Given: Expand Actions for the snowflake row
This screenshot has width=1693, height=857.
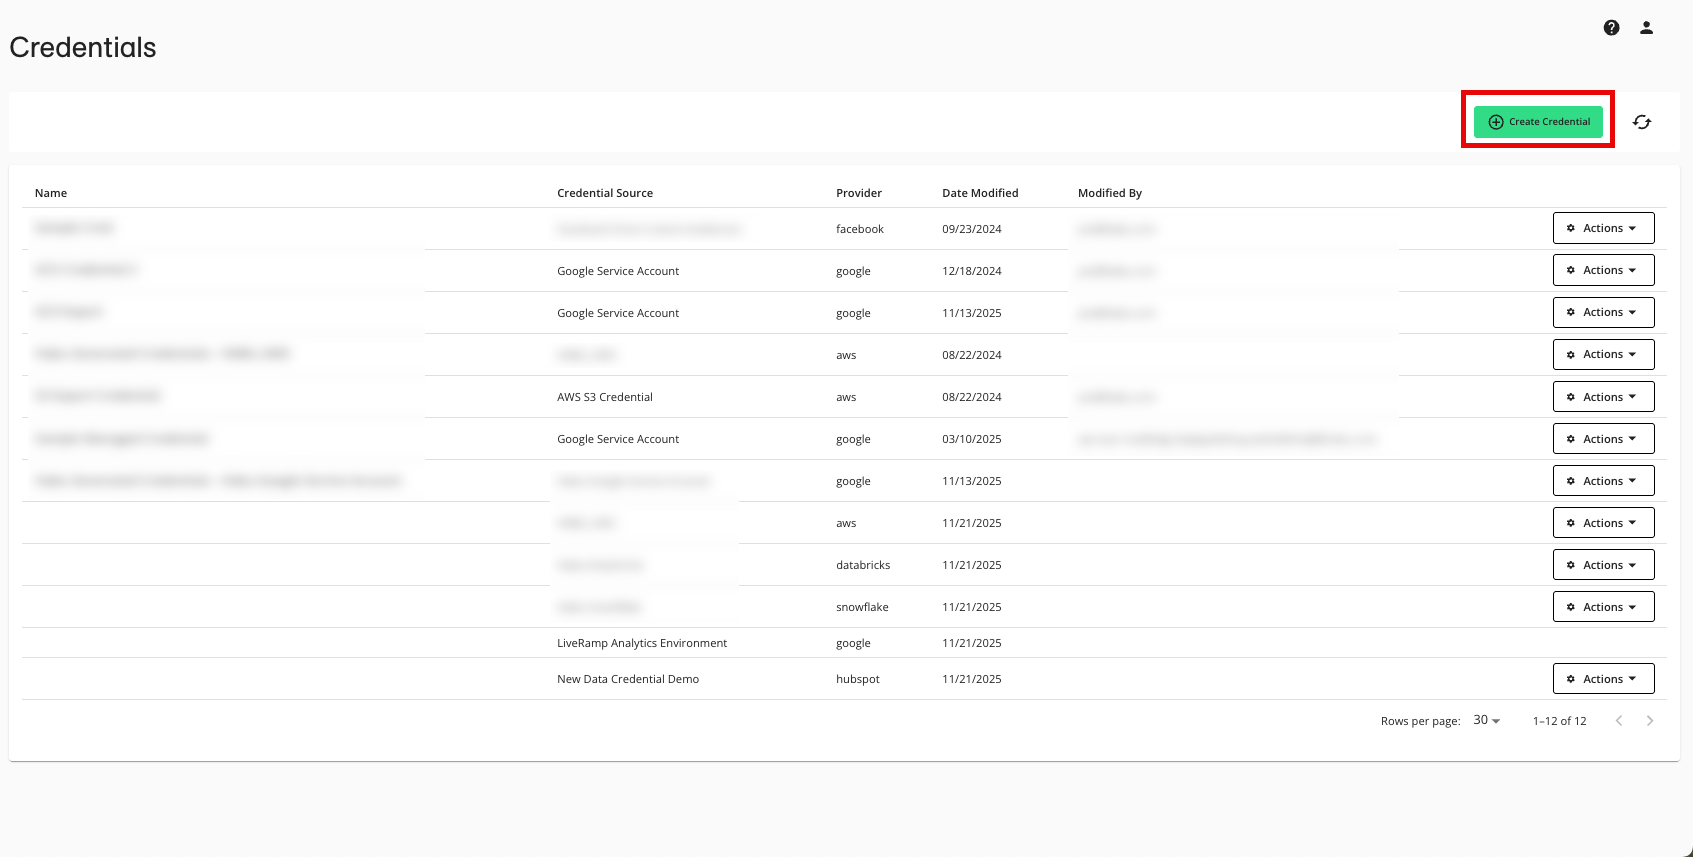Looking at the screenshot, I should click(1603, 607).
